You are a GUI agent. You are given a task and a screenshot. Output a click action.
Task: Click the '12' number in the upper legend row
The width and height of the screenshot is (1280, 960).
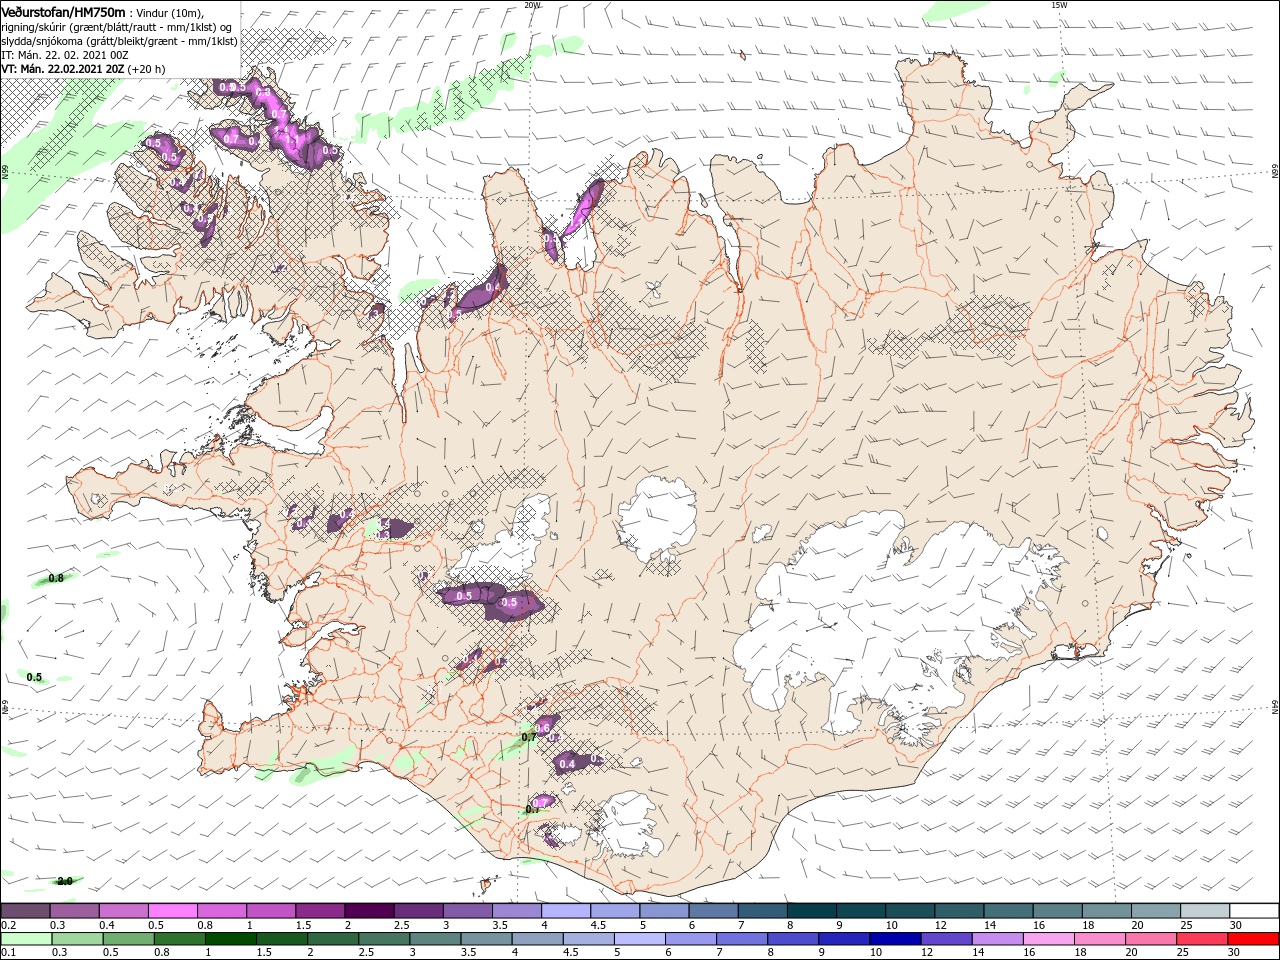(943, 925)
